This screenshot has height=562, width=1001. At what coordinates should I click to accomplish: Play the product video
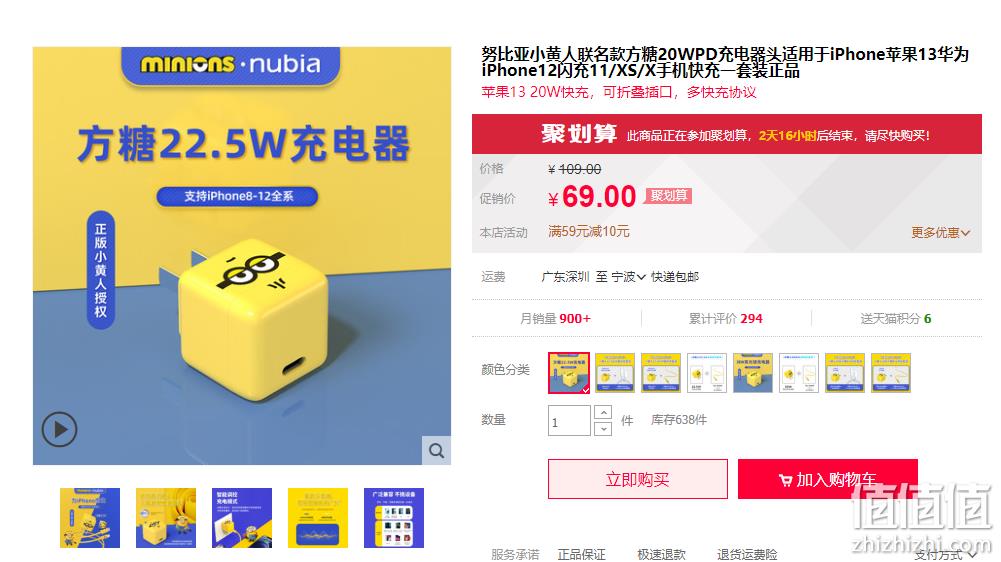(x=59, y=429)
